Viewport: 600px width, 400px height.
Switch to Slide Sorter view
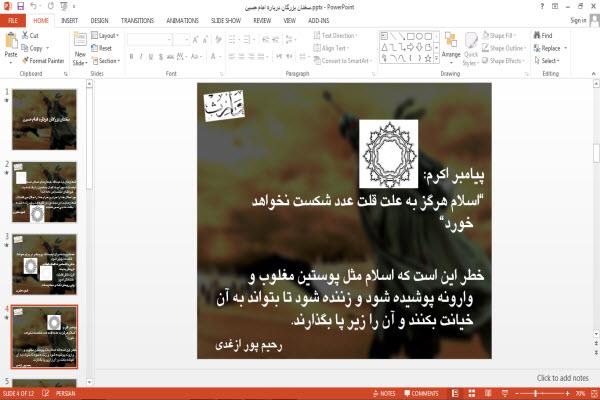[471, 393]
